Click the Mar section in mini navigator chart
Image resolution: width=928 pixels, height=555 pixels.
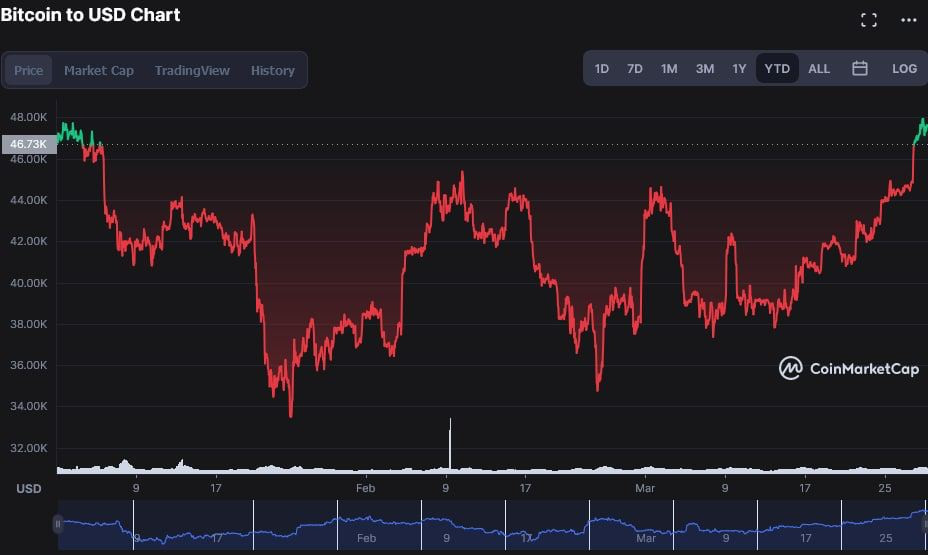tap(631, 525)
